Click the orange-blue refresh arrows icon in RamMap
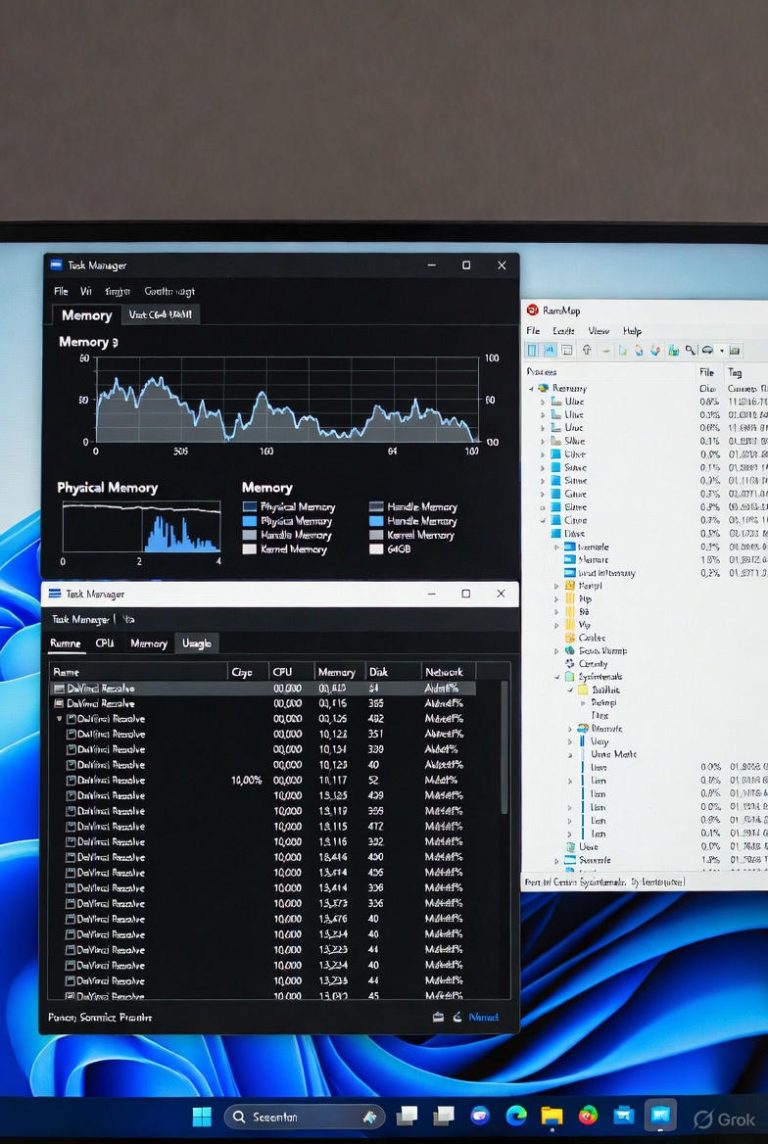The image size is (768, 1144). [638, 351]
